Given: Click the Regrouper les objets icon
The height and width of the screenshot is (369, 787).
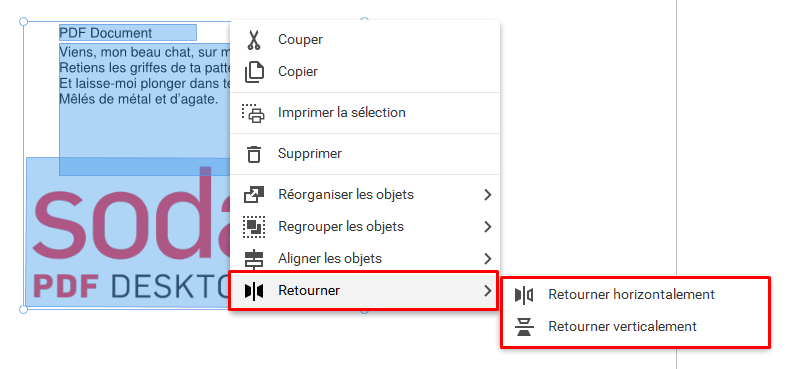Looking at the screenshot, I should [x=254, y=226].
